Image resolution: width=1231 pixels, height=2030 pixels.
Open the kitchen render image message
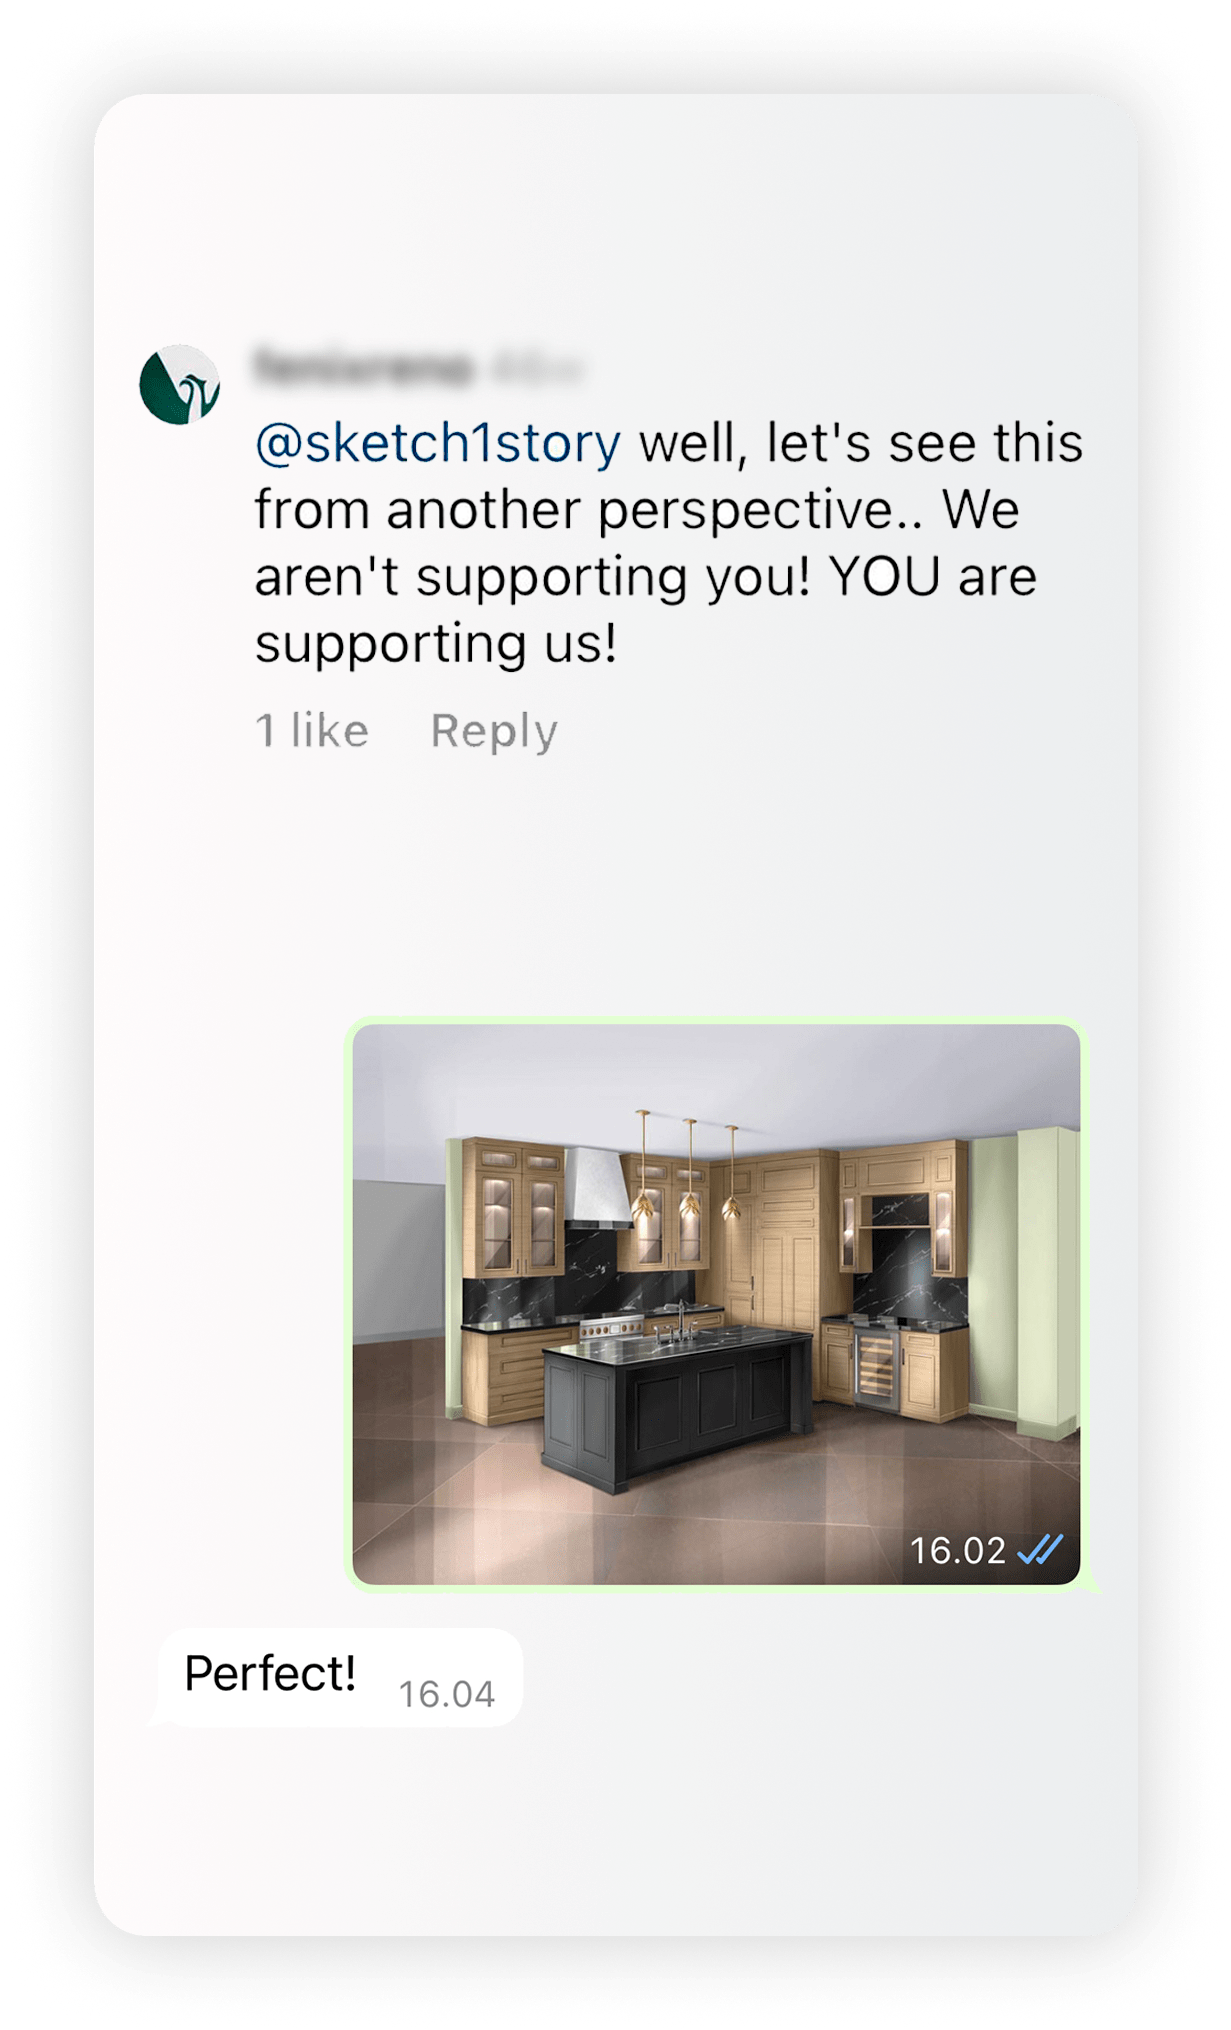[716, 1304]
